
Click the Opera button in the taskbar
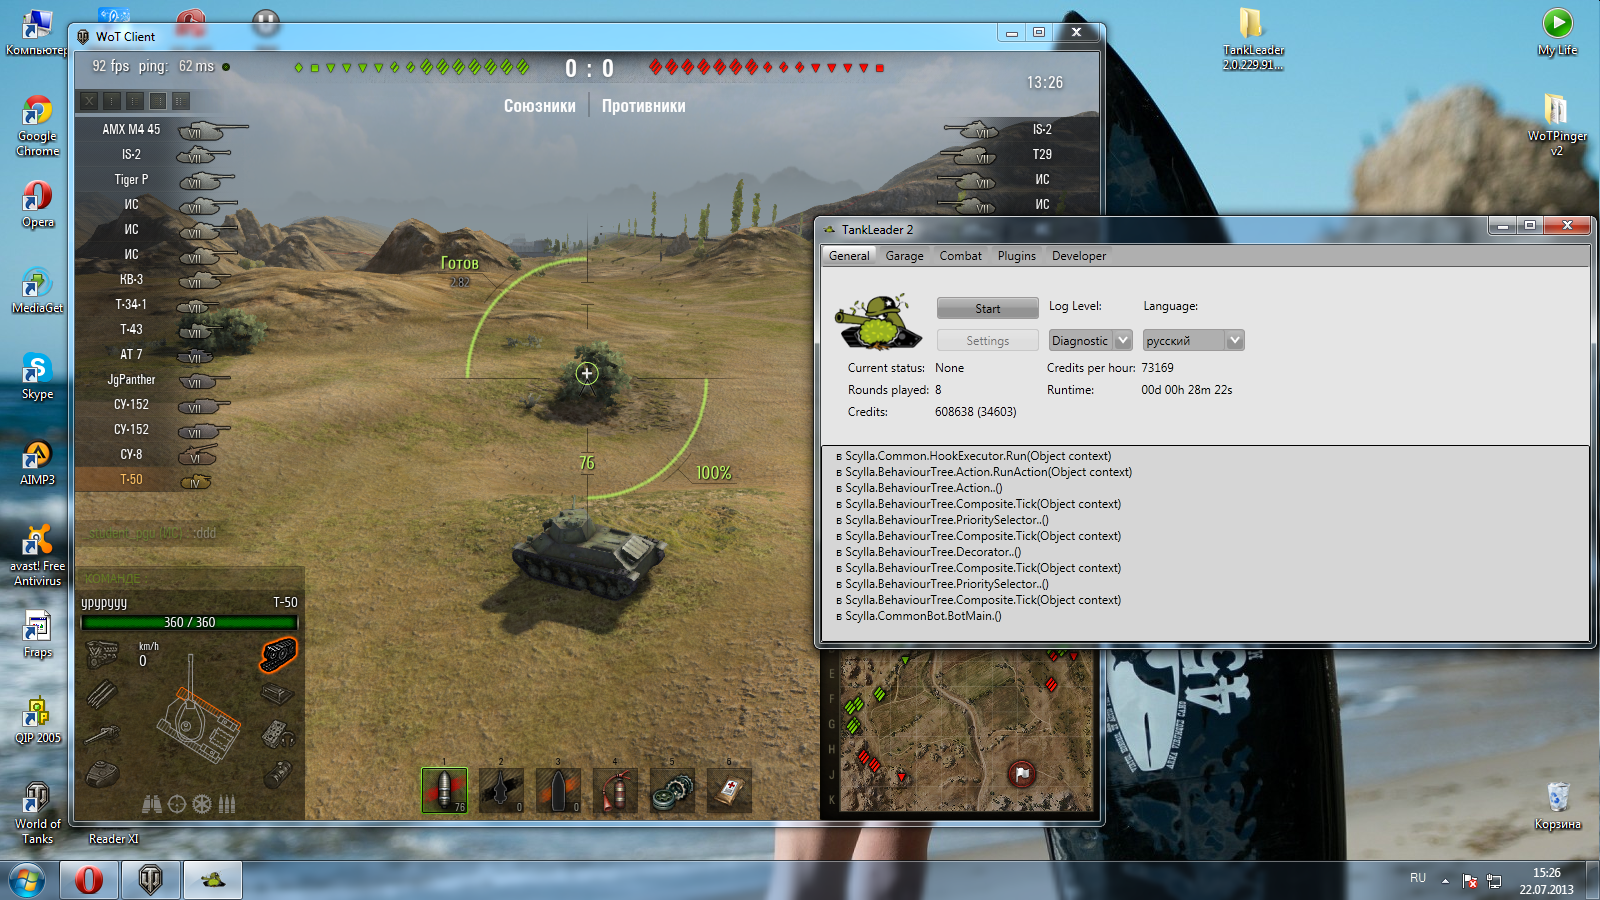(89, 880)
